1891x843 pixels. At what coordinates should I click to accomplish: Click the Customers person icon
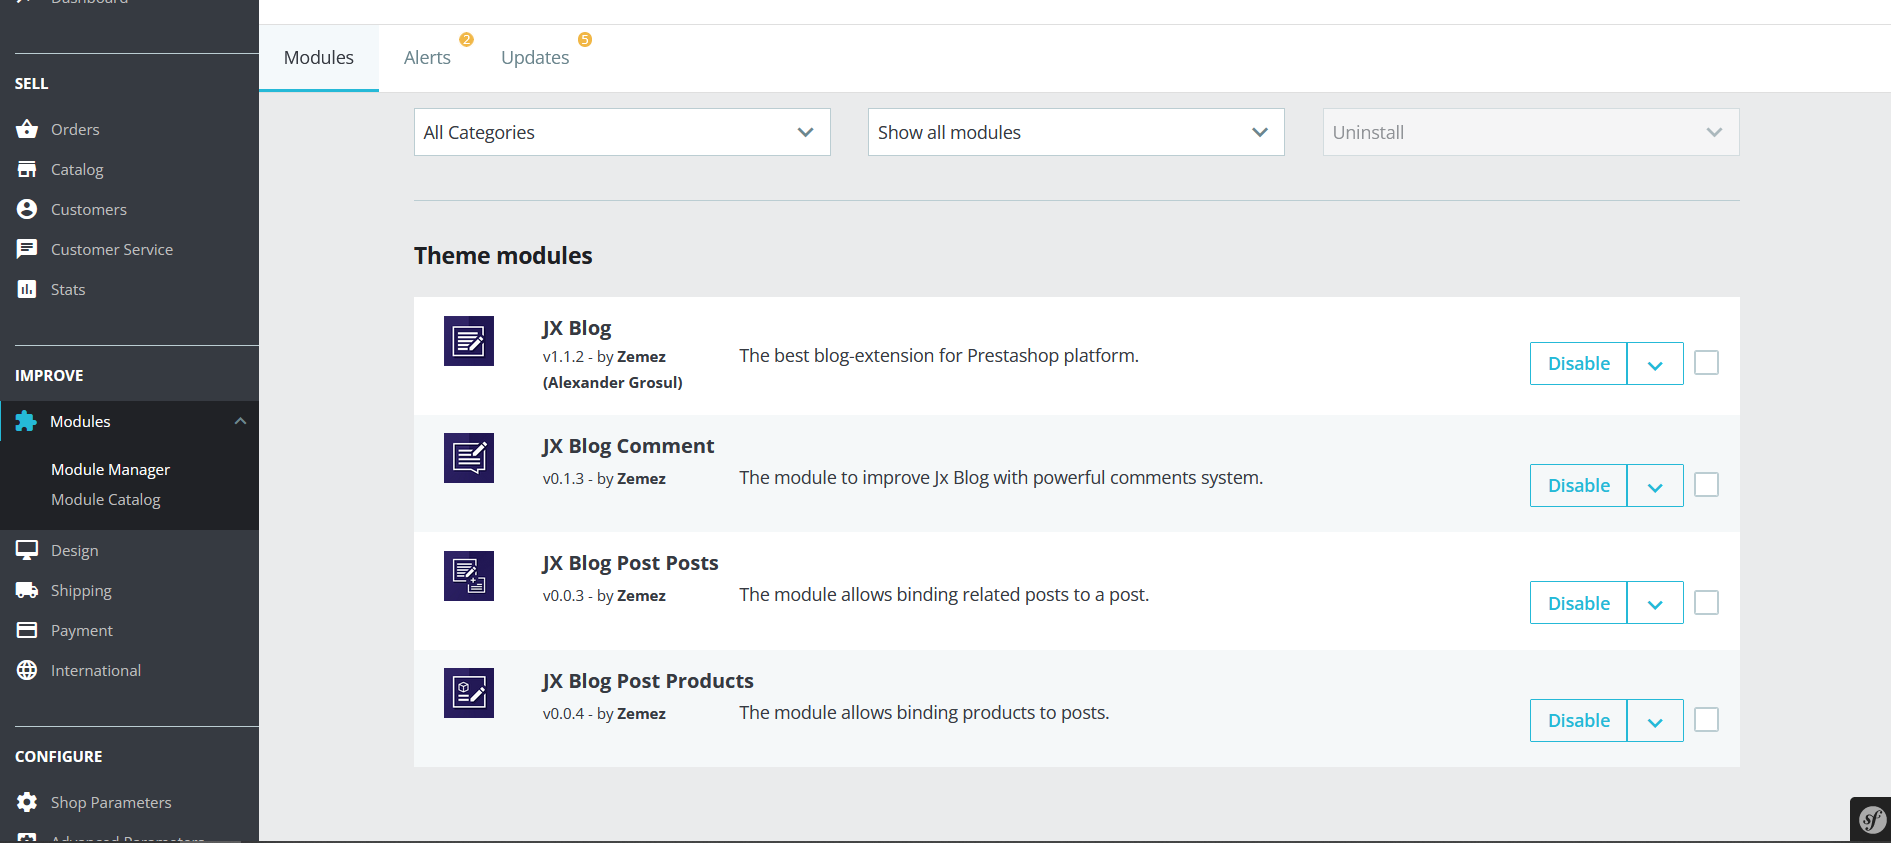coord(27,209)
